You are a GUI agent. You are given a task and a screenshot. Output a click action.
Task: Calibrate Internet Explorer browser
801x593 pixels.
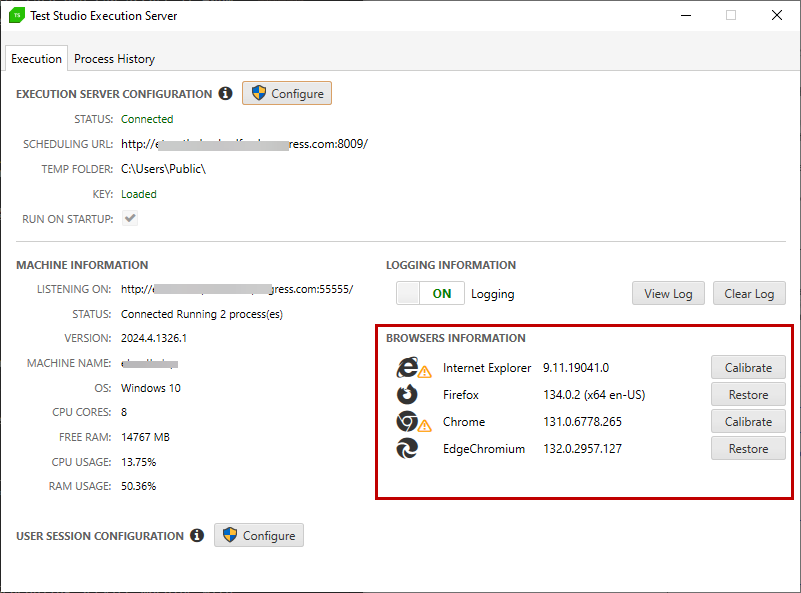[x=748, y=368]
